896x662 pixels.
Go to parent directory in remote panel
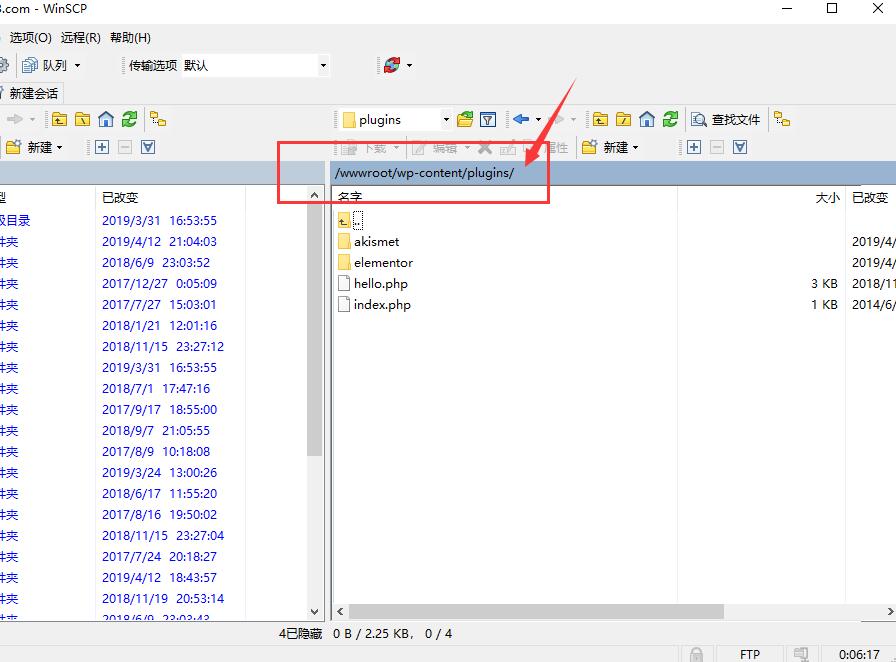point(600,119)
